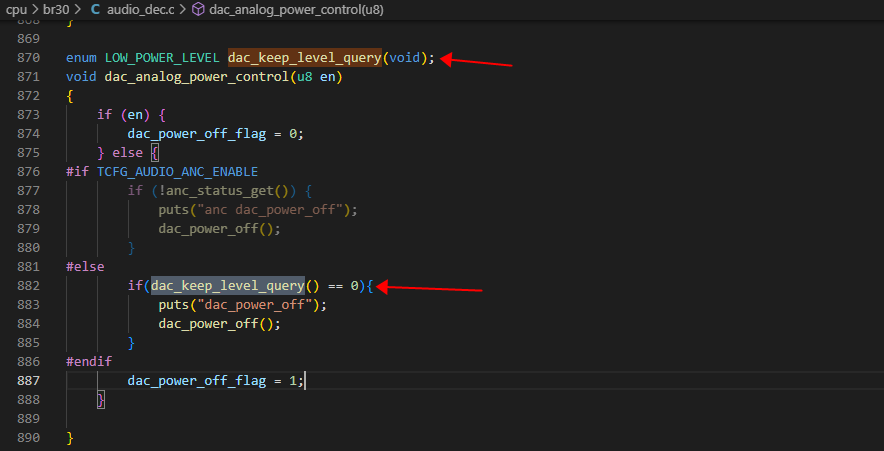The height and width of the screenshot is (451, 884).
Task: Click puts("dac_power_off") on line 883
Action: point(242,305)
